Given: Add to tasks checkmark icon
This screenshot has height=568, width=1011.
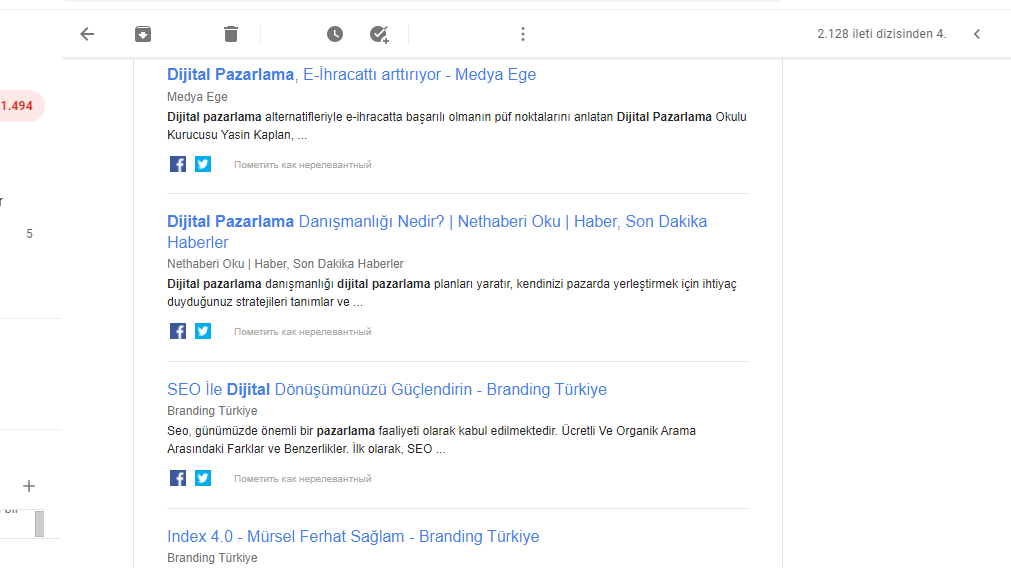Looking at the screenshot, I should tap(379, 34).
